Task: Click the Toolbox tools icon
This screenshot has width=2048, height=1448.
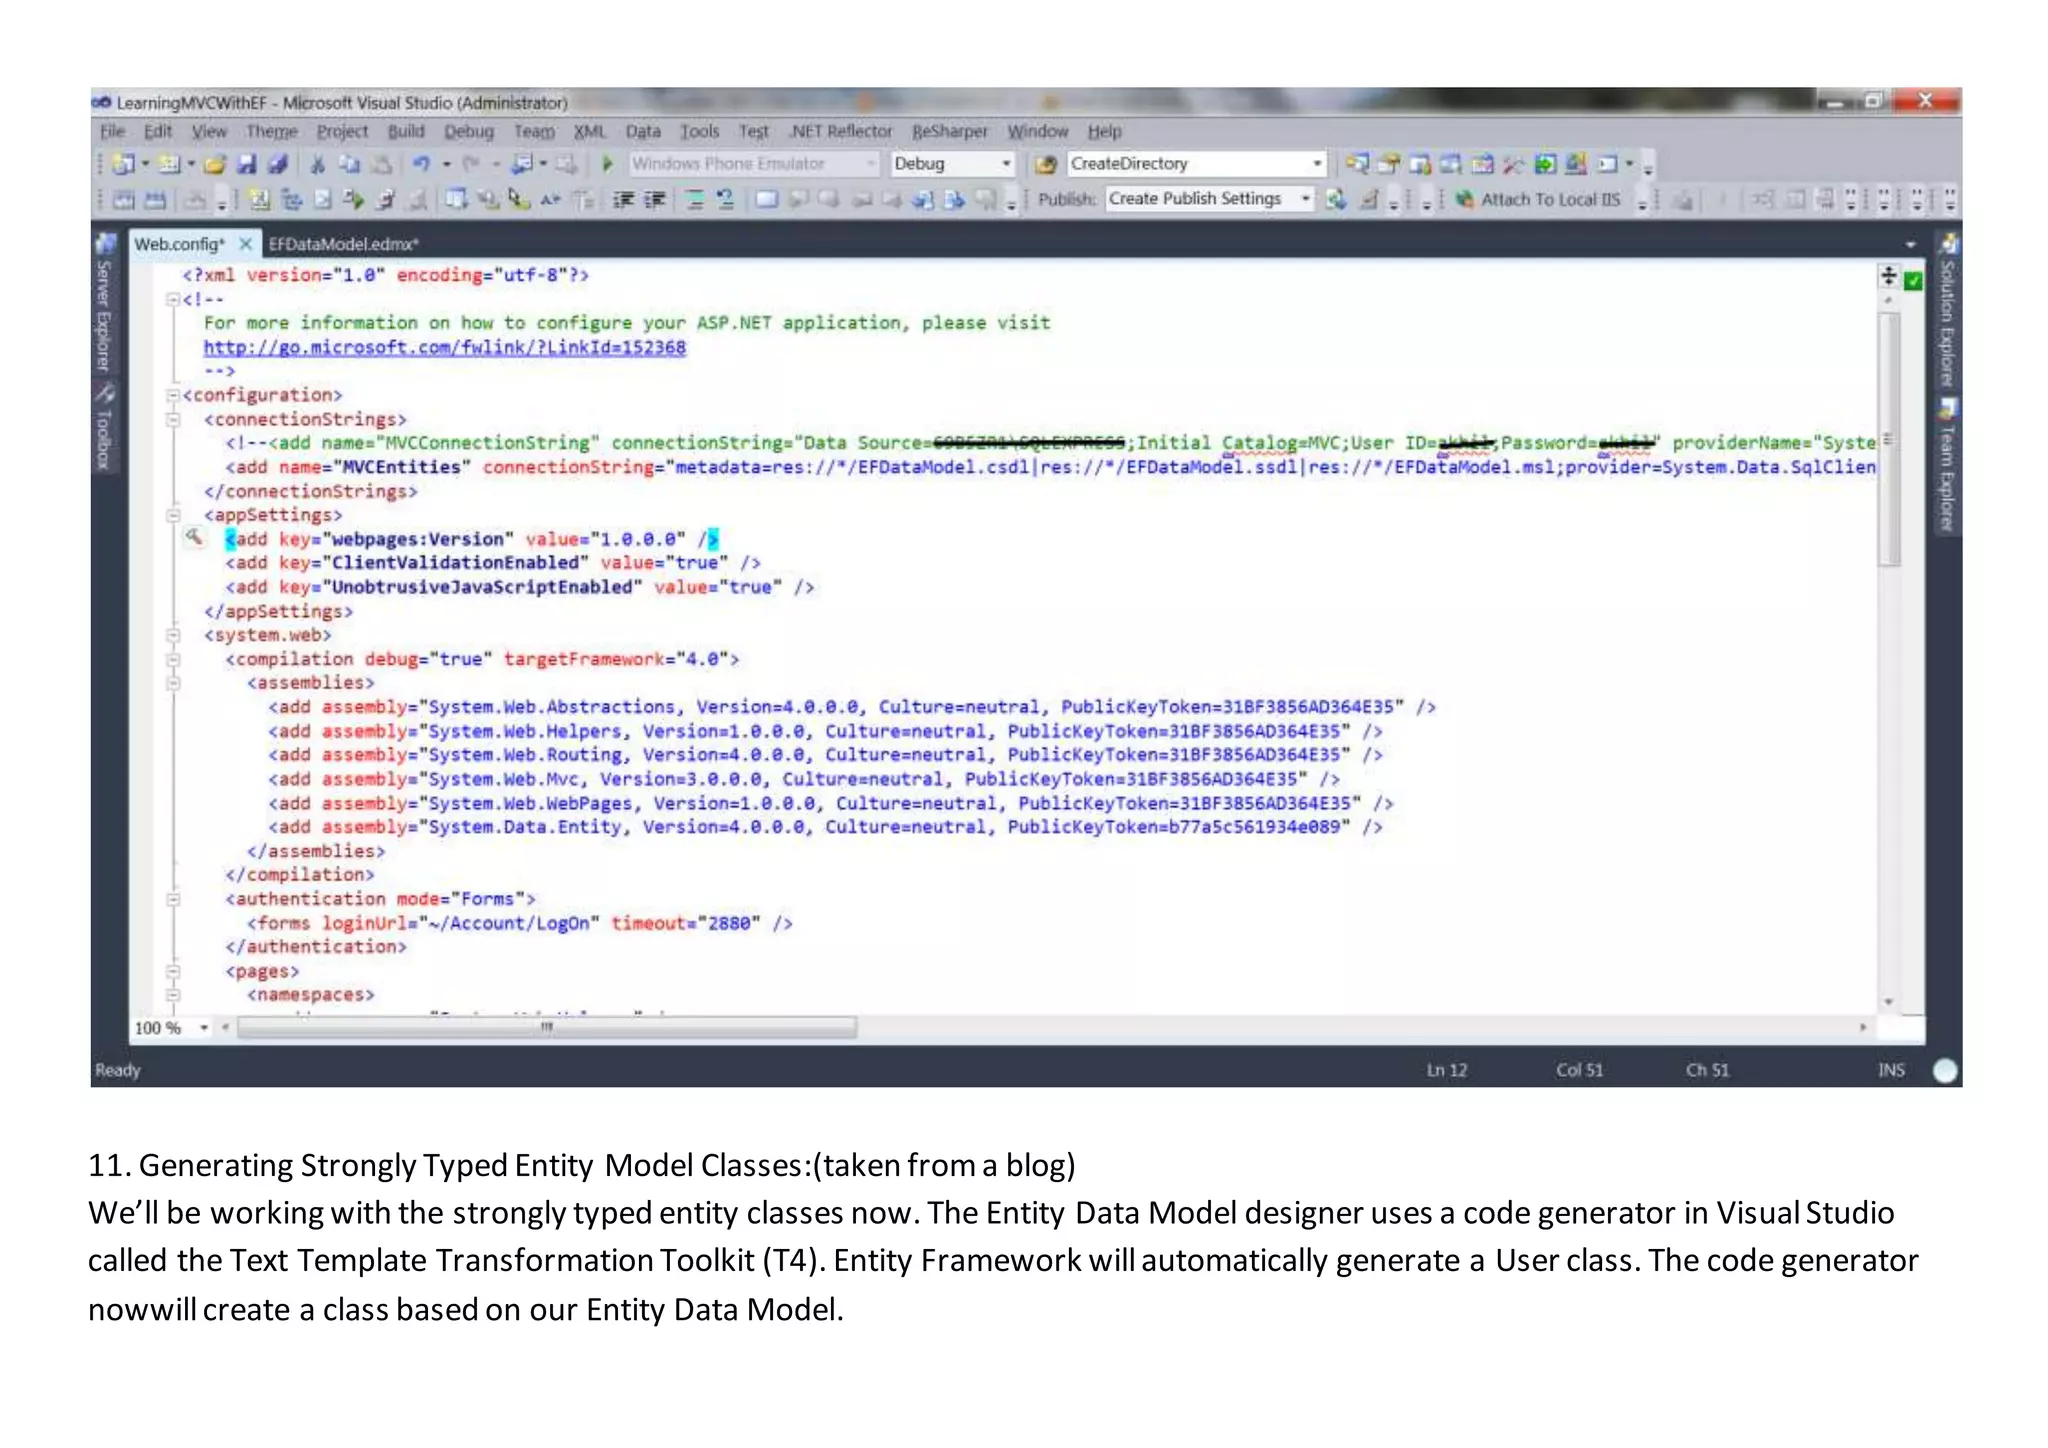Action: (x=1514, y=164)
